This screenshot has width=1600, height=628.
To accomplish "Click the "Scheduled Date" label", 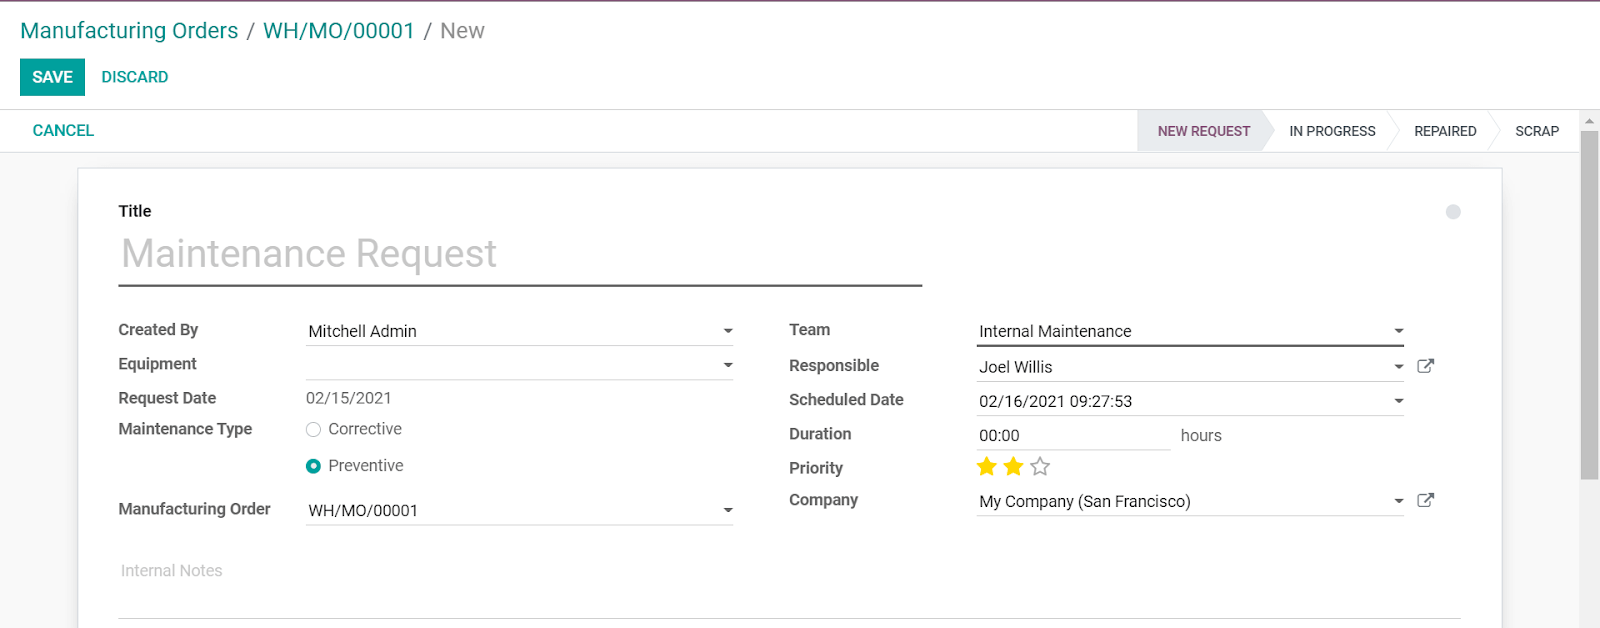I will pos(846,400).
